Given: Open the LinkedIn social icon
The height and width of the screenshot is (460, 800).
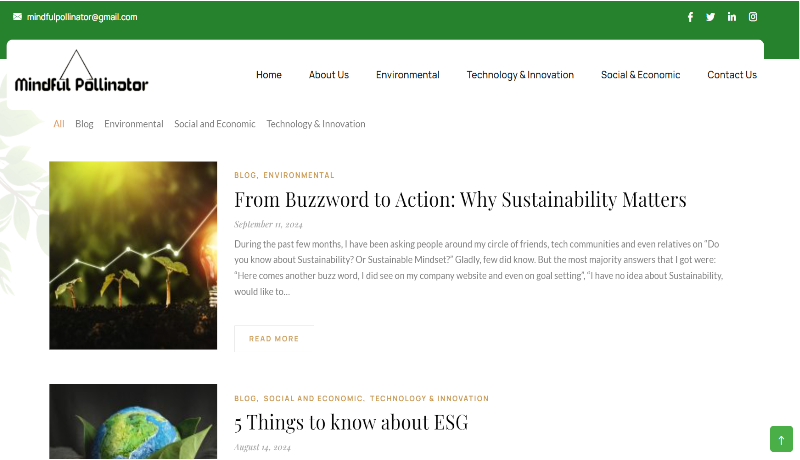Looking at the screenshot, I should click(x=732, y=17).
